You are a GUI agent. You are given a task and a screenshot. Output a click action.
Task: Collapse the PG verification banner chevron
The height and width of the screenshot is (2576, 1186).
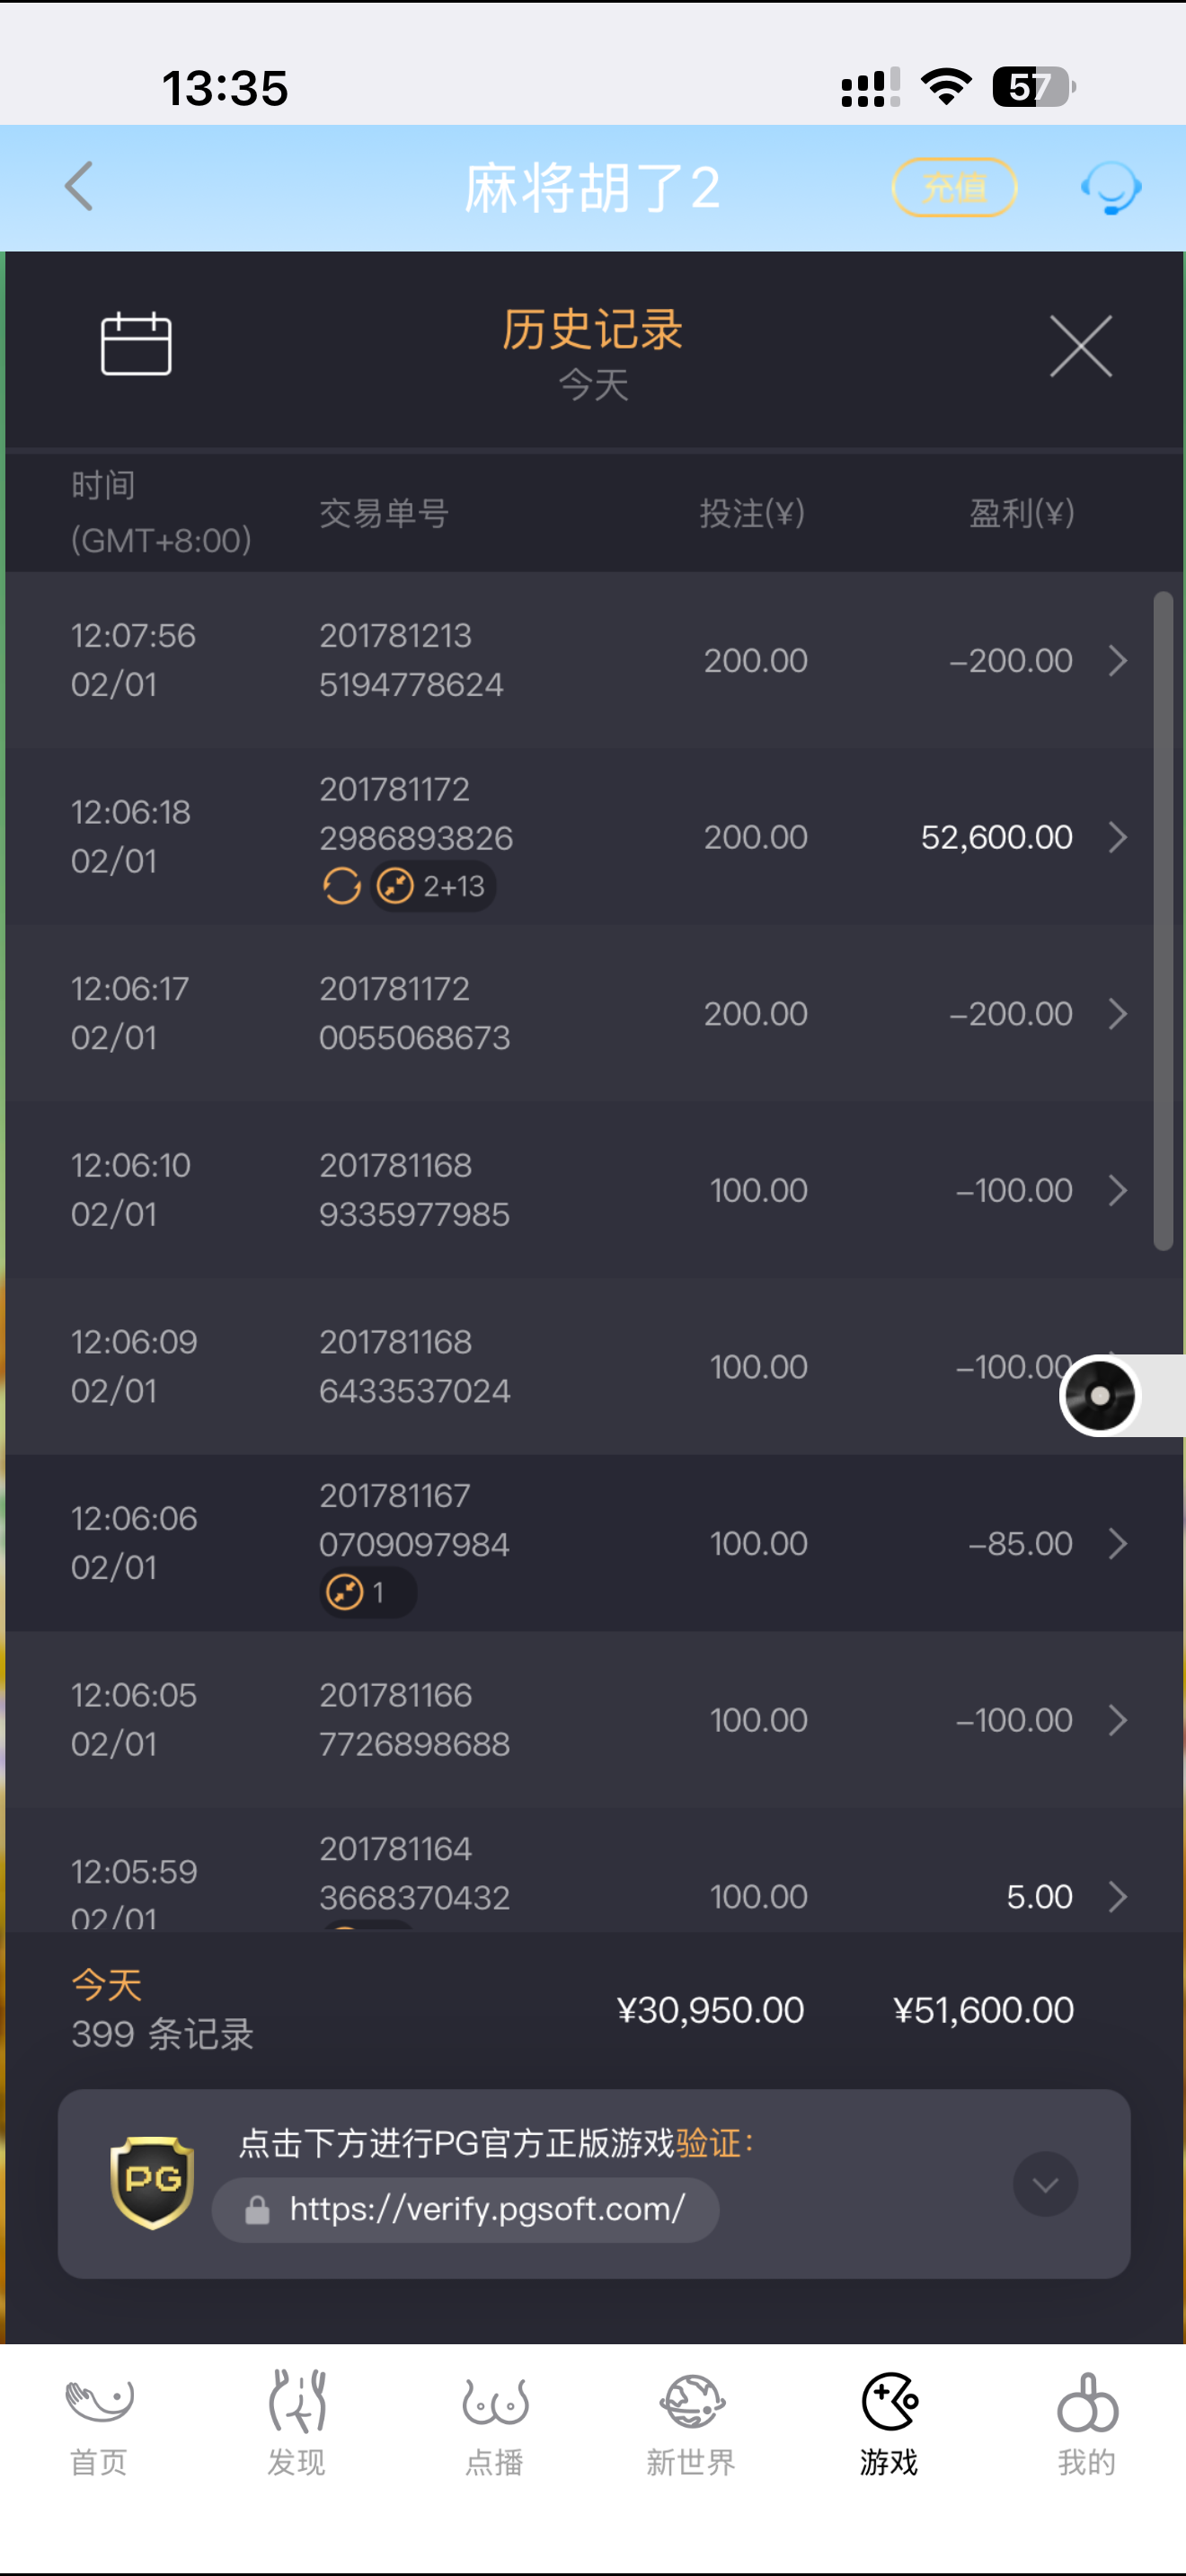coord(1045,2184)
